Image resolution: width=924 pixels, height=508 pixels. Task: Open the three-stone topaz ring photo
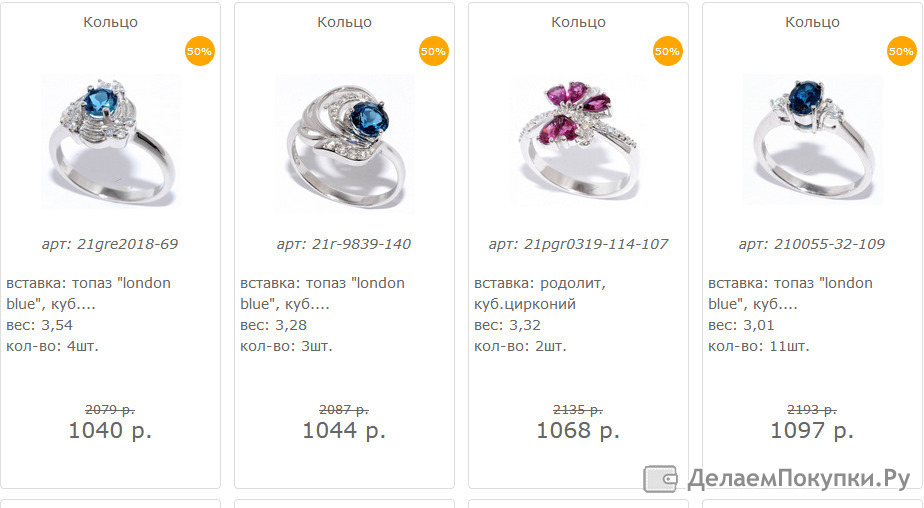click(x=813, y=140)
